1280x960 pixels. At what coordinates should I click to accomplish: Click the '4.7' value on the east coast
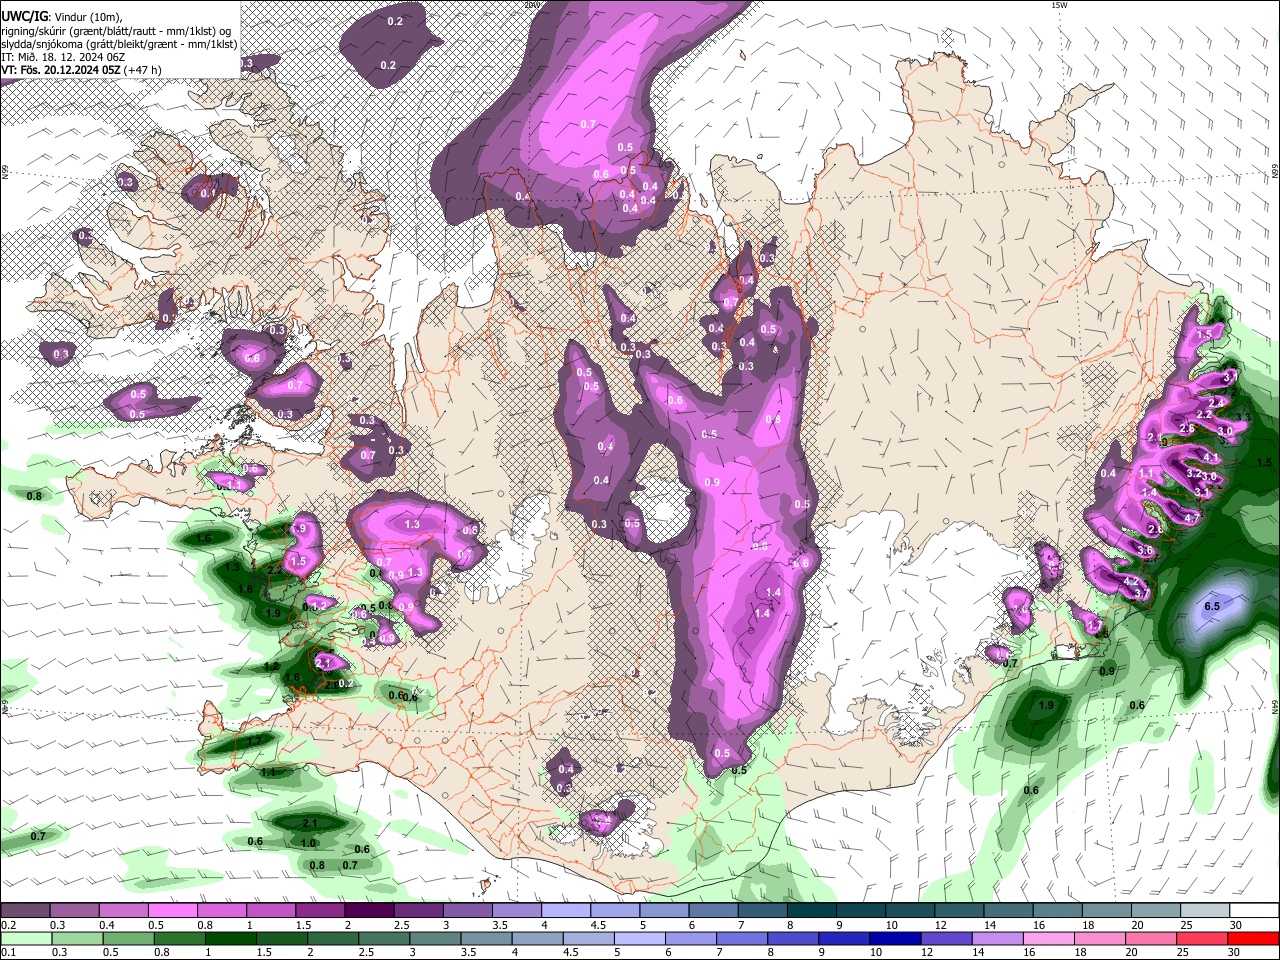click(1191, 519)
